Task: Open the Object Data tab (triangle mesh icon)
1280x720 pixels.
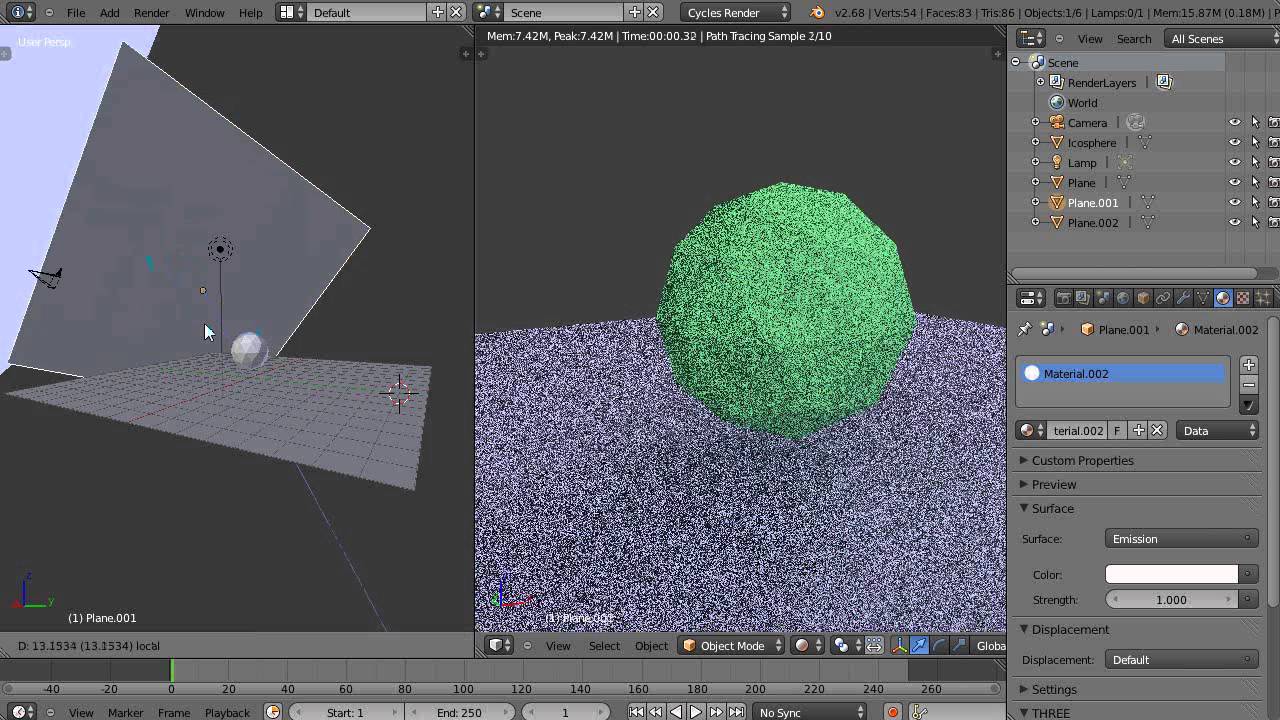Action: [x=1203, y=298]
